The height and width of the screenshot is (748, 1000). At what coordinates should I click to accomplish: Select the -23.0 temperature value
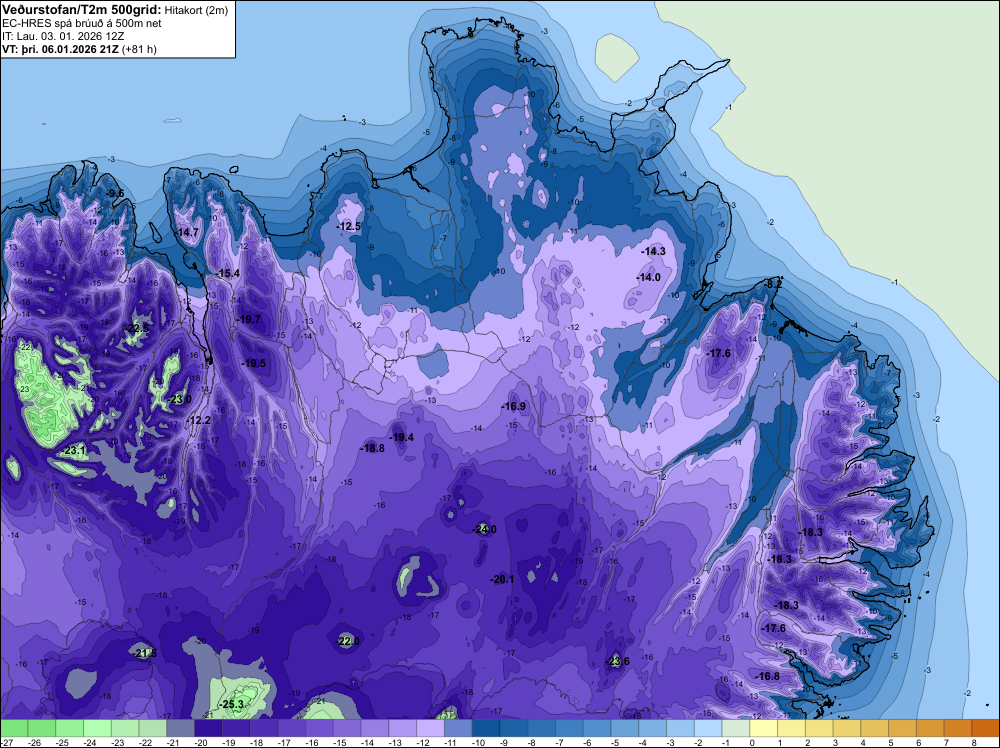pos(179,399)
